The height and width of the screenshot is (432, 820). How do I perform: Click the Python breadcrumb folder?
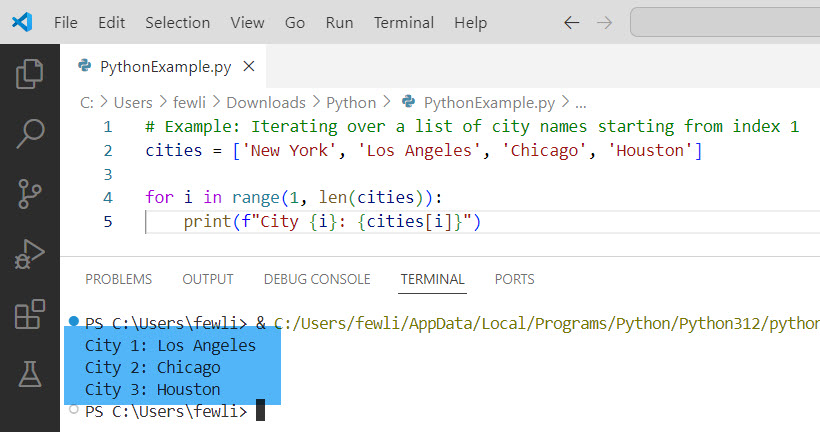click(351, 103)
